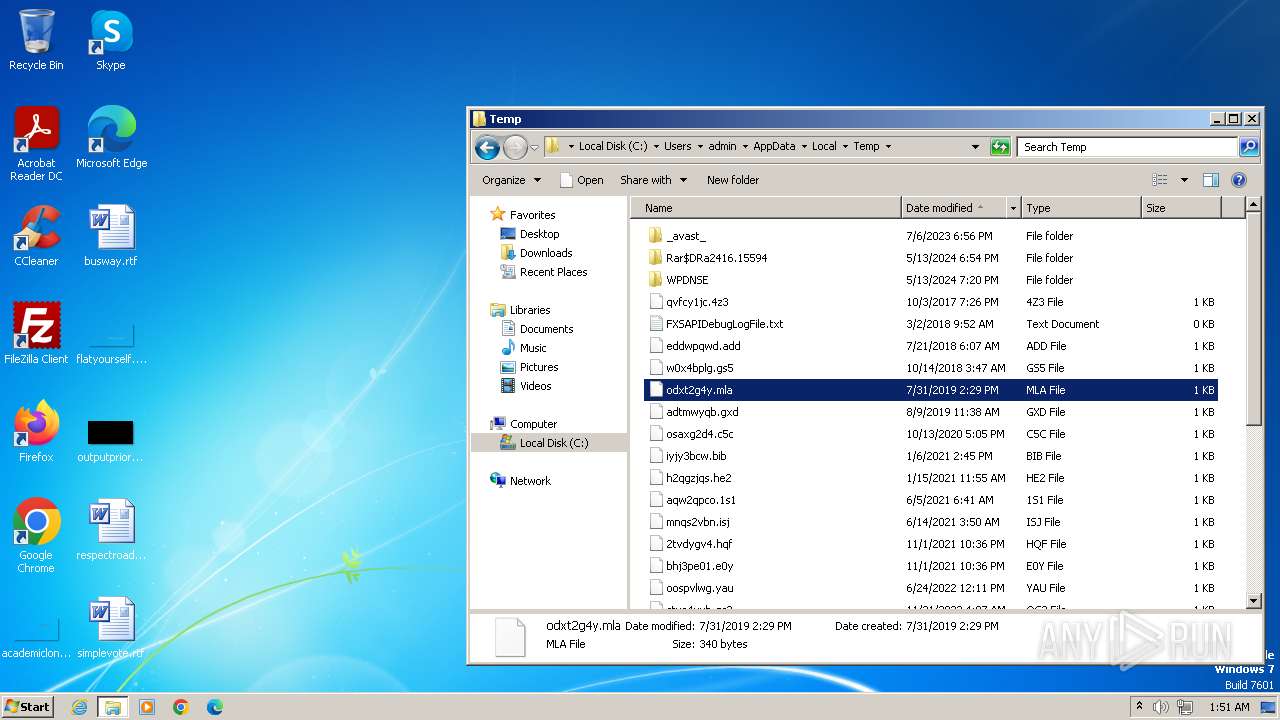Select the busway.rtf desktop file

click(x=110, y=235)
